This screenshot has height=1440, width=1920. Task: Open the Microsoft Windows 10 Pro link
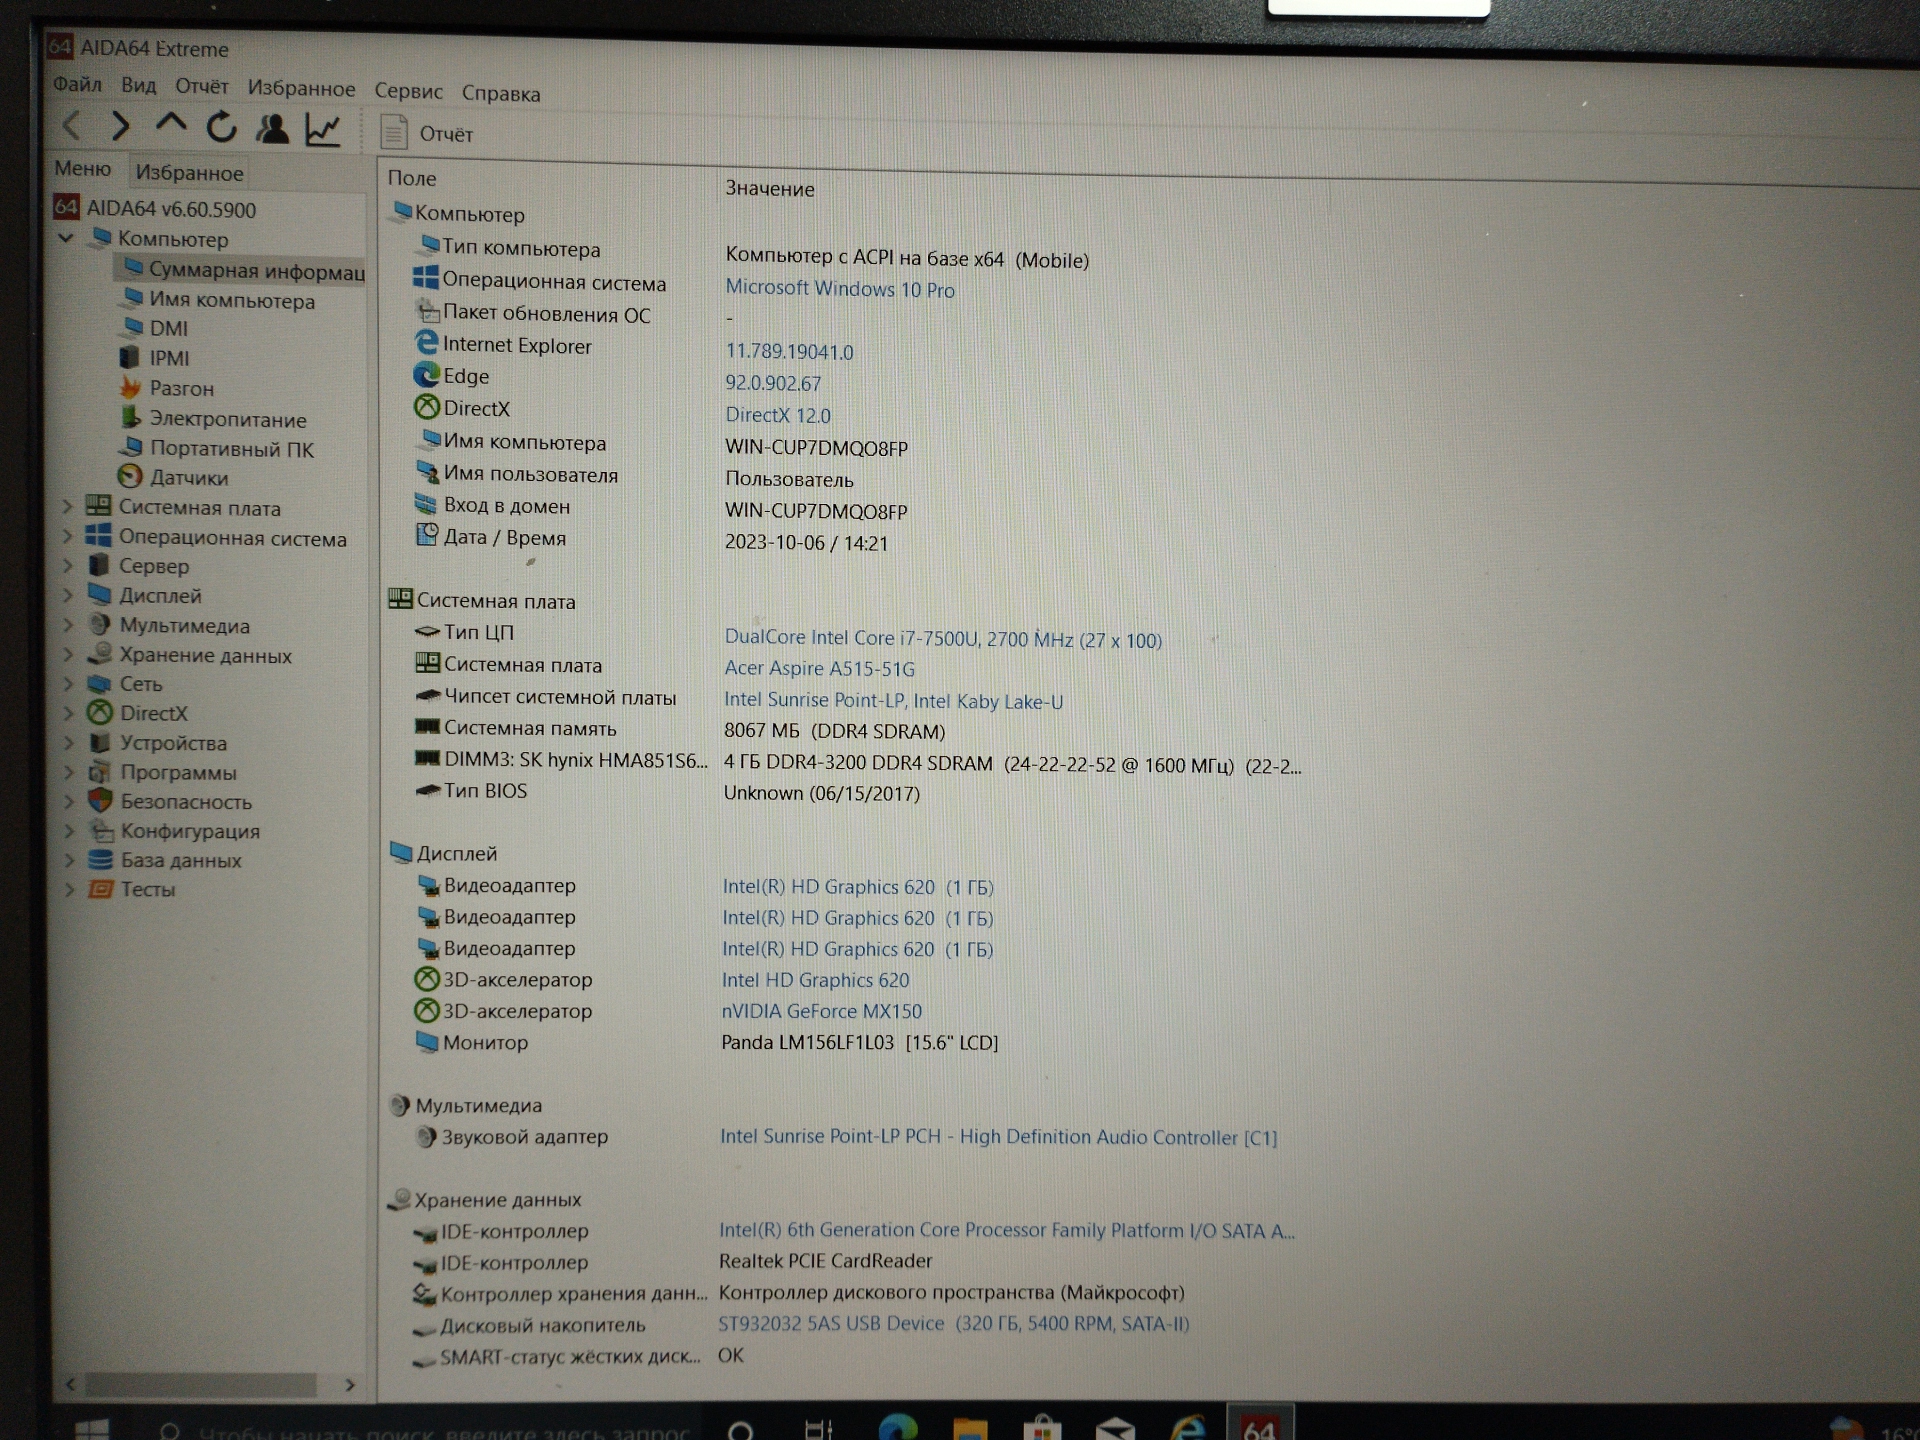pos(840,289)
